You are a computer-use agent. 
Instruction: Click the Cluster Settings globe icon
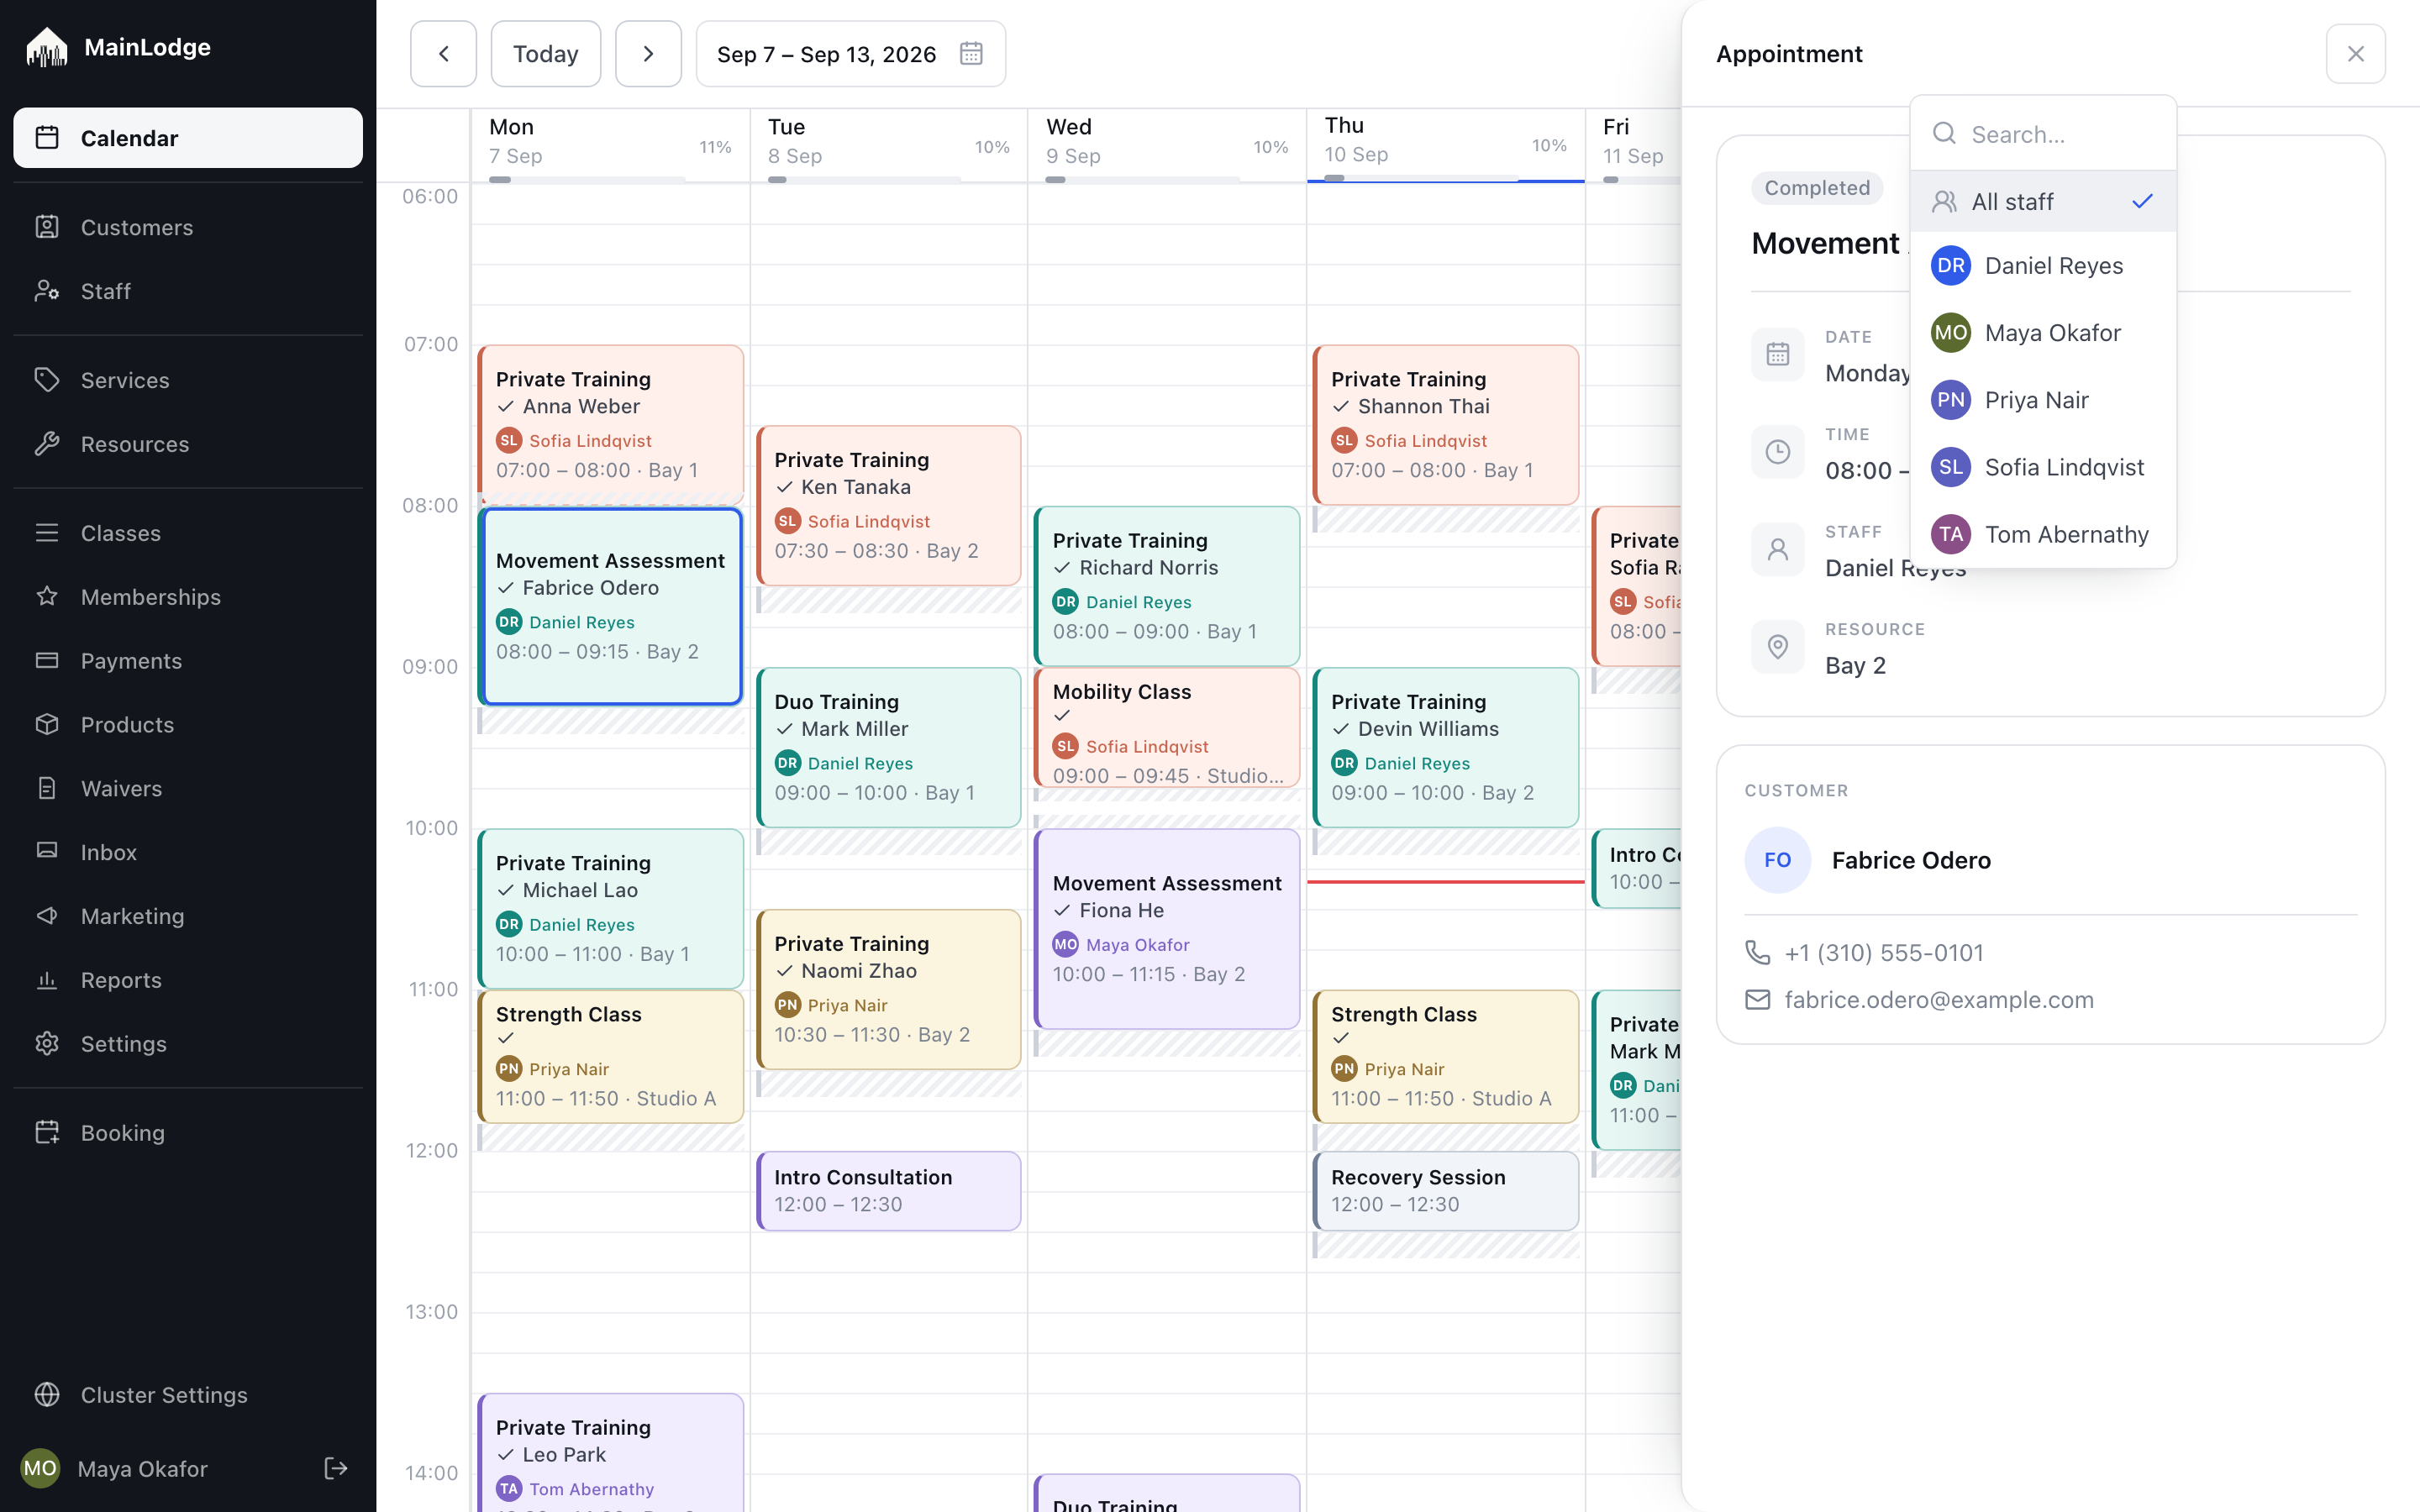(x=47, y=1395)
